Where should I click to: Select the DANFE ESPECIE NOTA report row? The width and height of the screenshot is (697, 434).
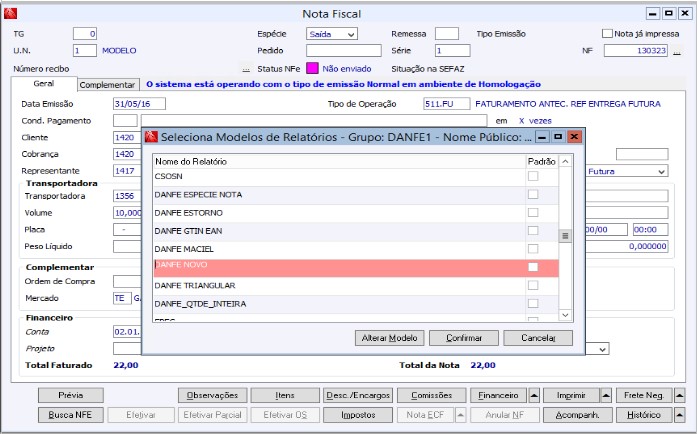click(x=356, y=195)
